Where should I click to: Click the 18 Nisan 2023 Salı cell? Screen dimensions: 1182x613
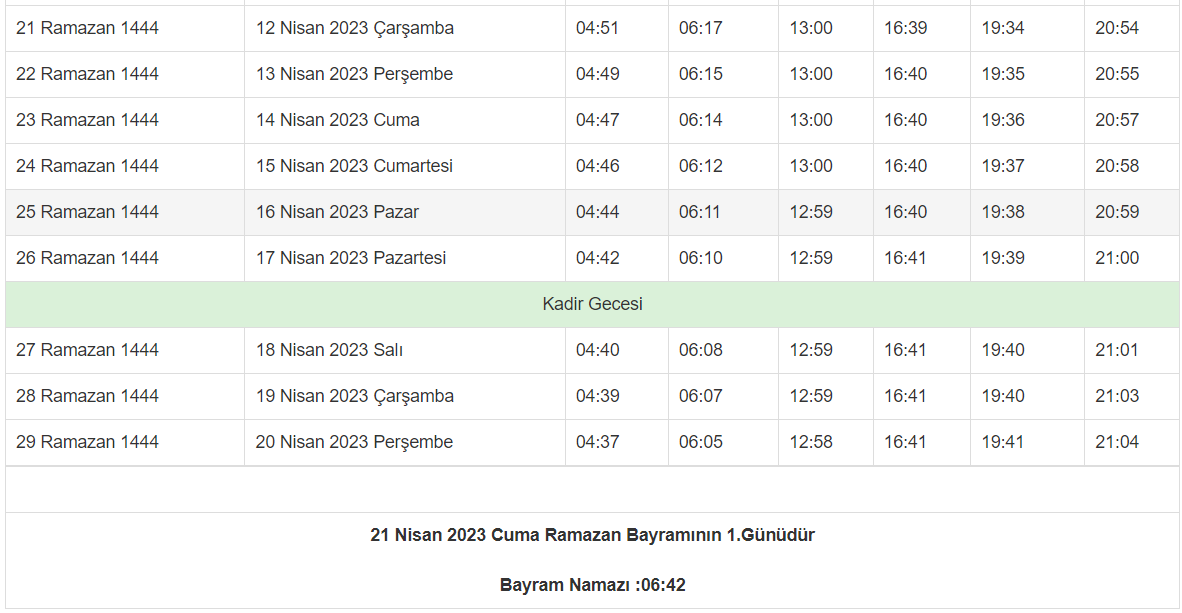[x=329, y=350]
